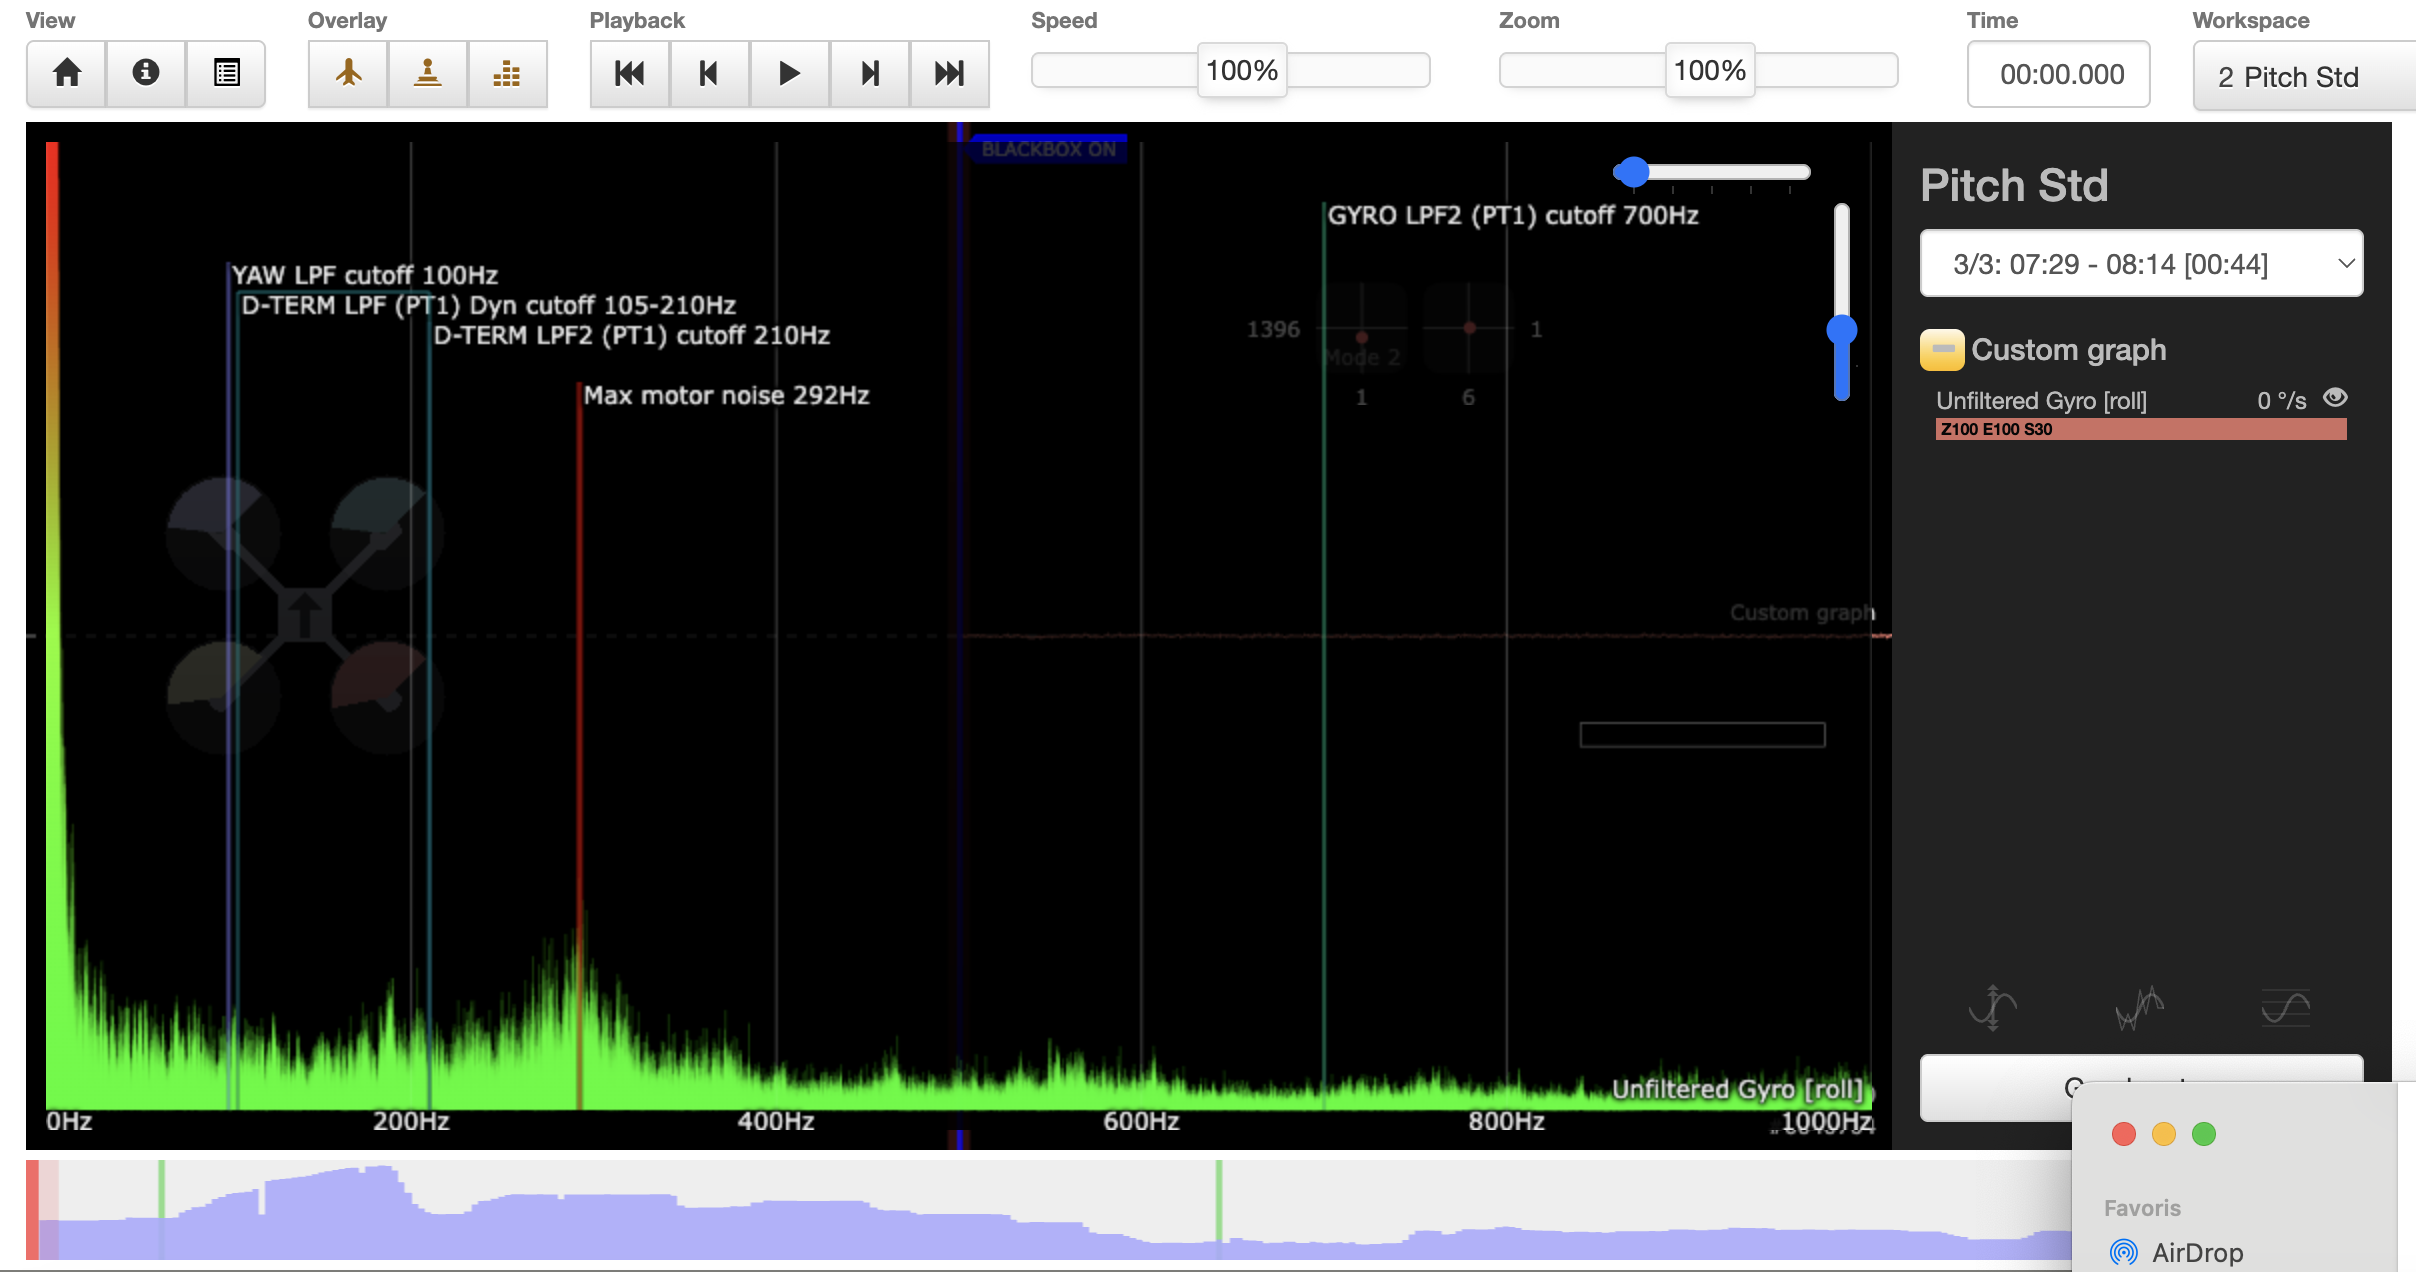The width and height of the screenshot is (2416, 1272).
Task: Toggle the sticks overlay joystick icon
Action: point(428,73)
